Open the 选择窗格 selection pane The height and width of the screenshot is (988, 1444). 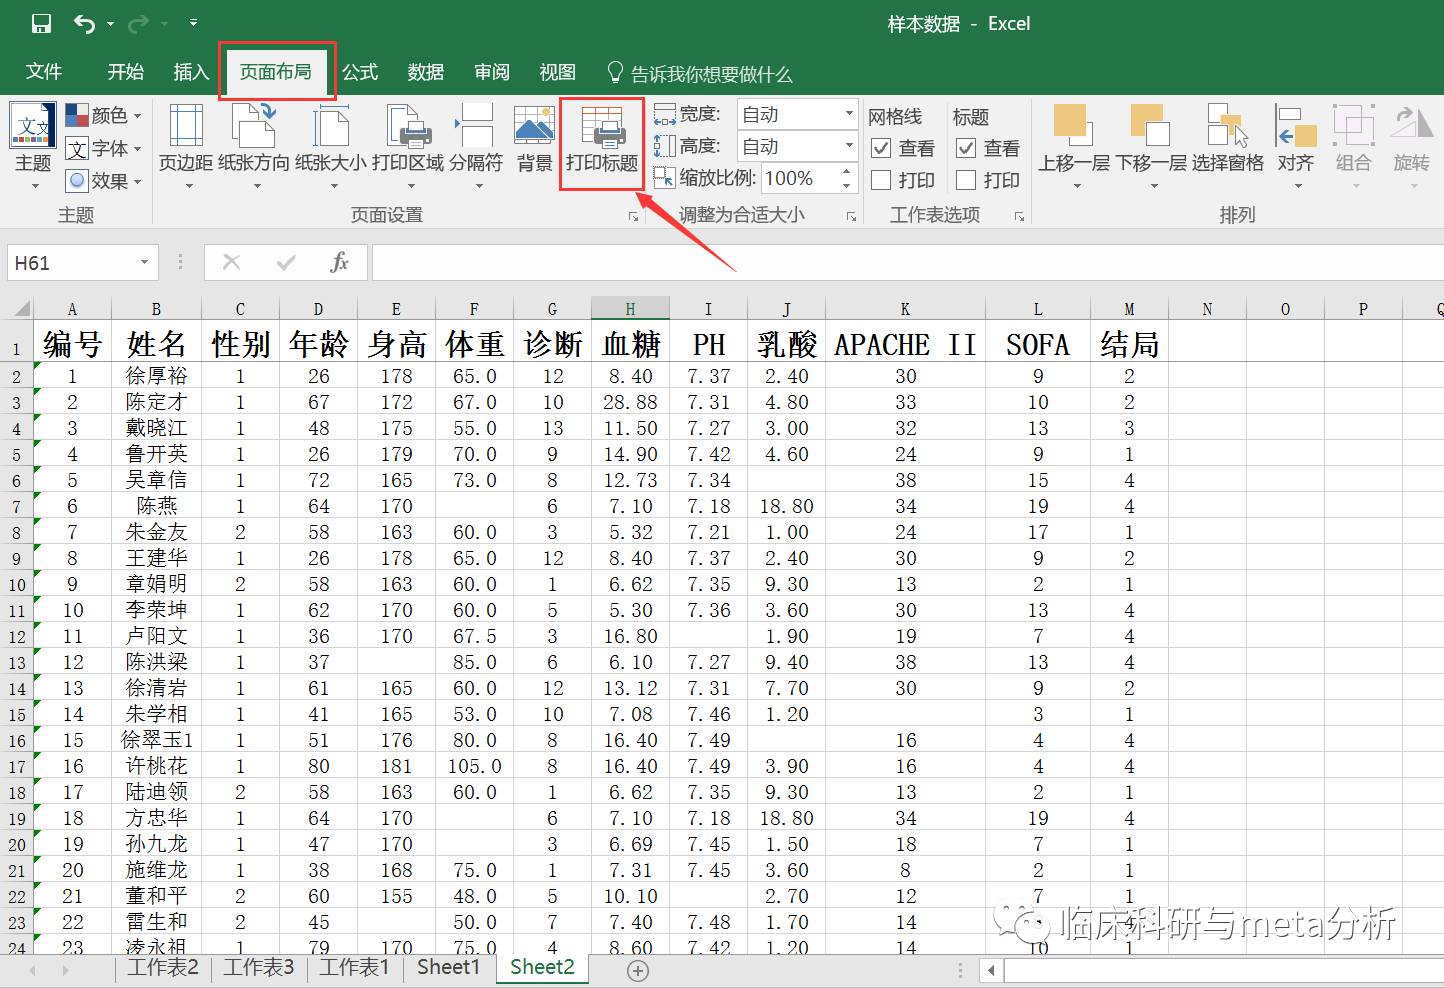click(x=1228, y=140)
